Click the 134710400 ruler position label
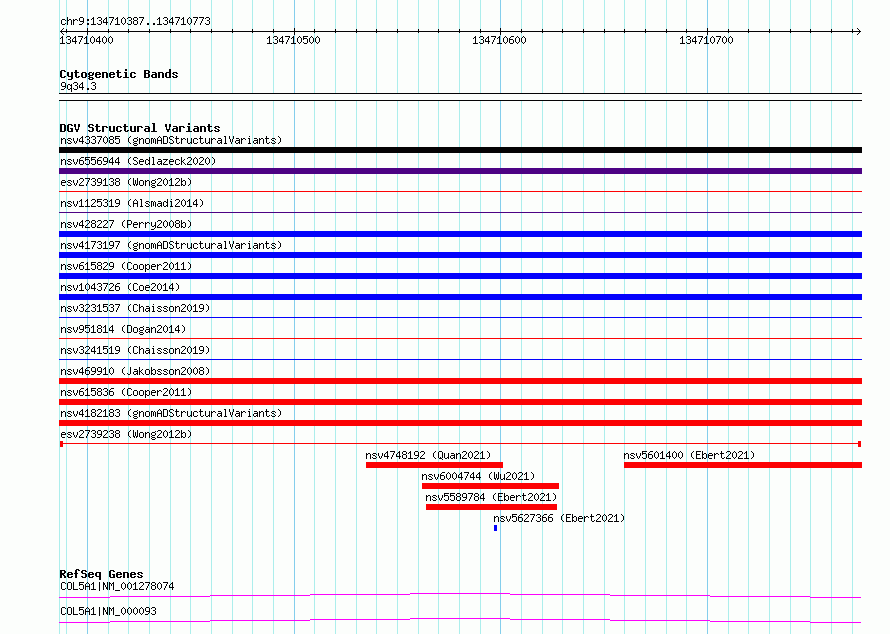890x634 pixels. coord(86,40)
